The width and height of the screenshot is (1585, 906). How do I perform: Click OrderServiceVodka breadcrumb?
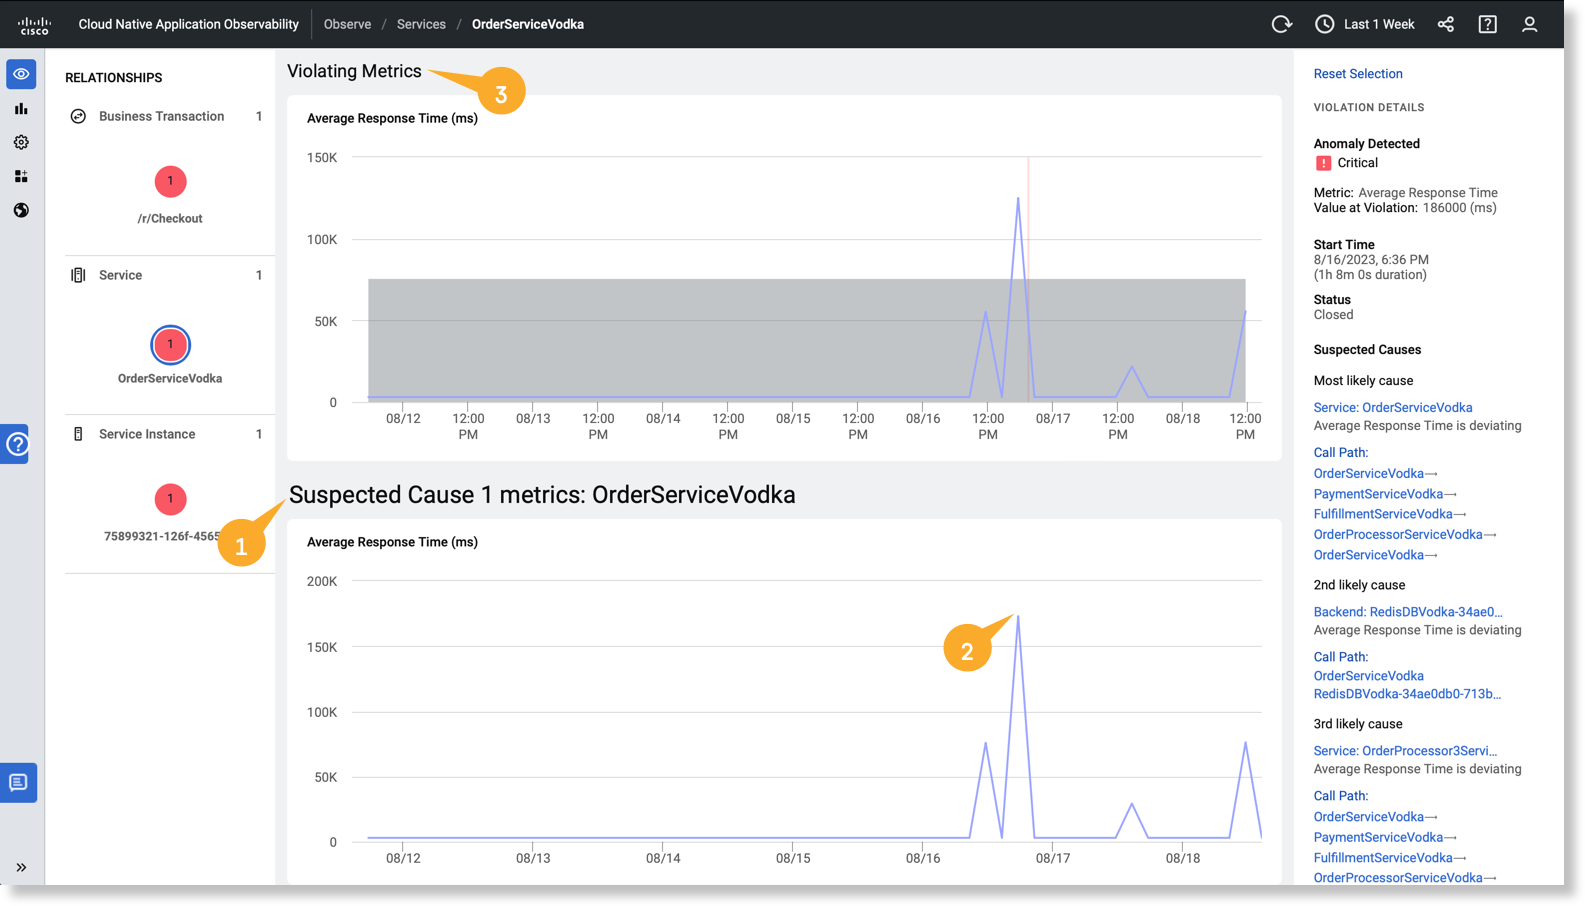[527, 24]
